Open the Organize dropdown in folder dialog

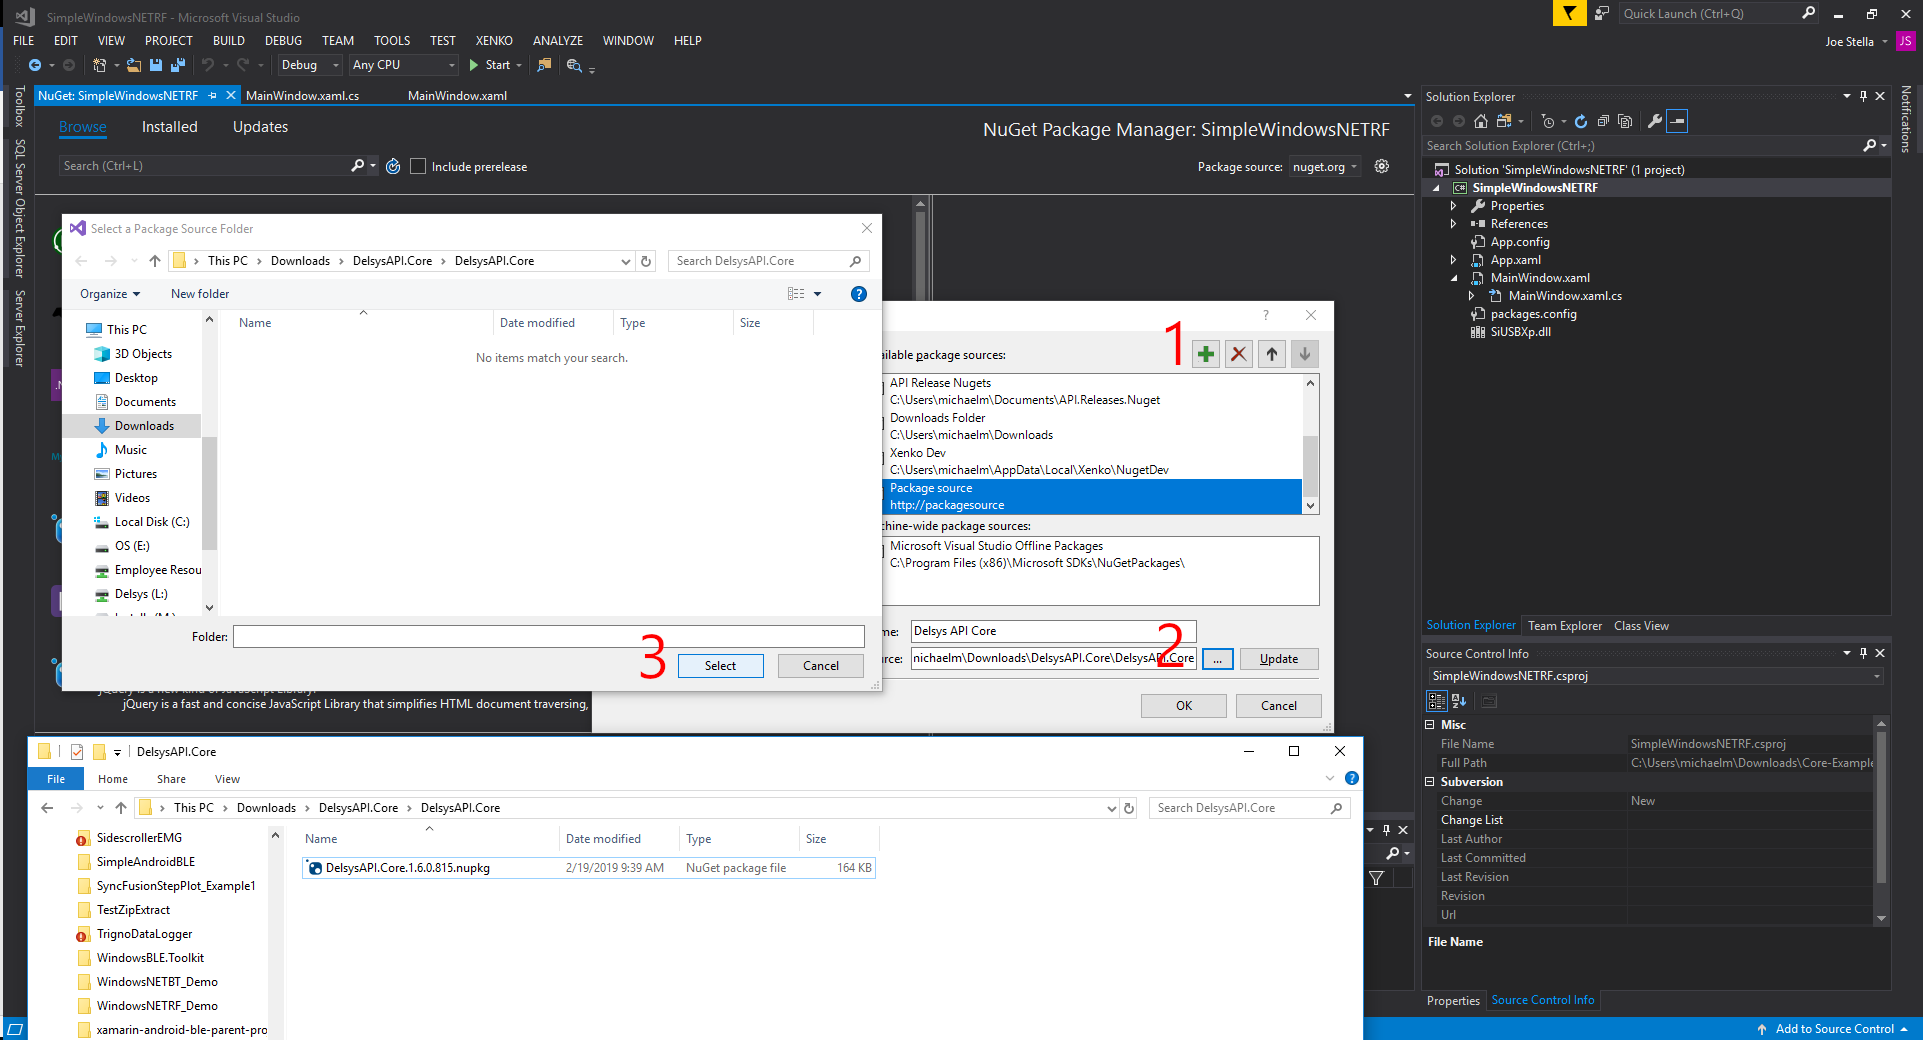pos(110,294)
